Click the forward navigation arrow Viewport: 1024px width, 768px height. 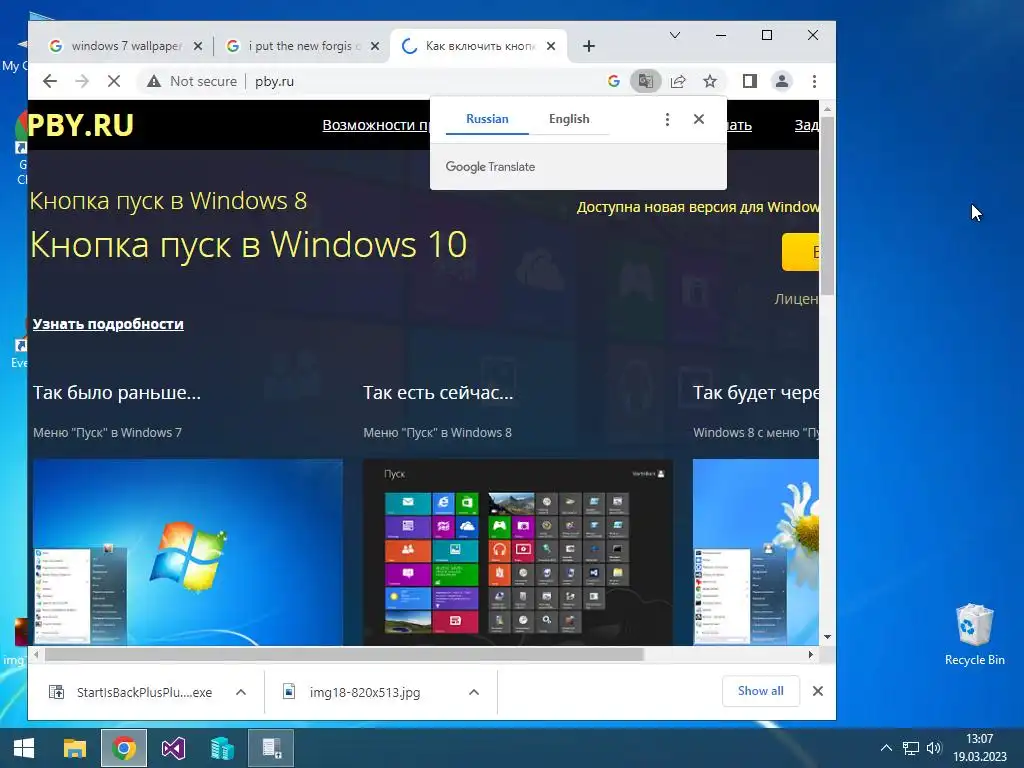pyautogui.click(x=82, y=81)
